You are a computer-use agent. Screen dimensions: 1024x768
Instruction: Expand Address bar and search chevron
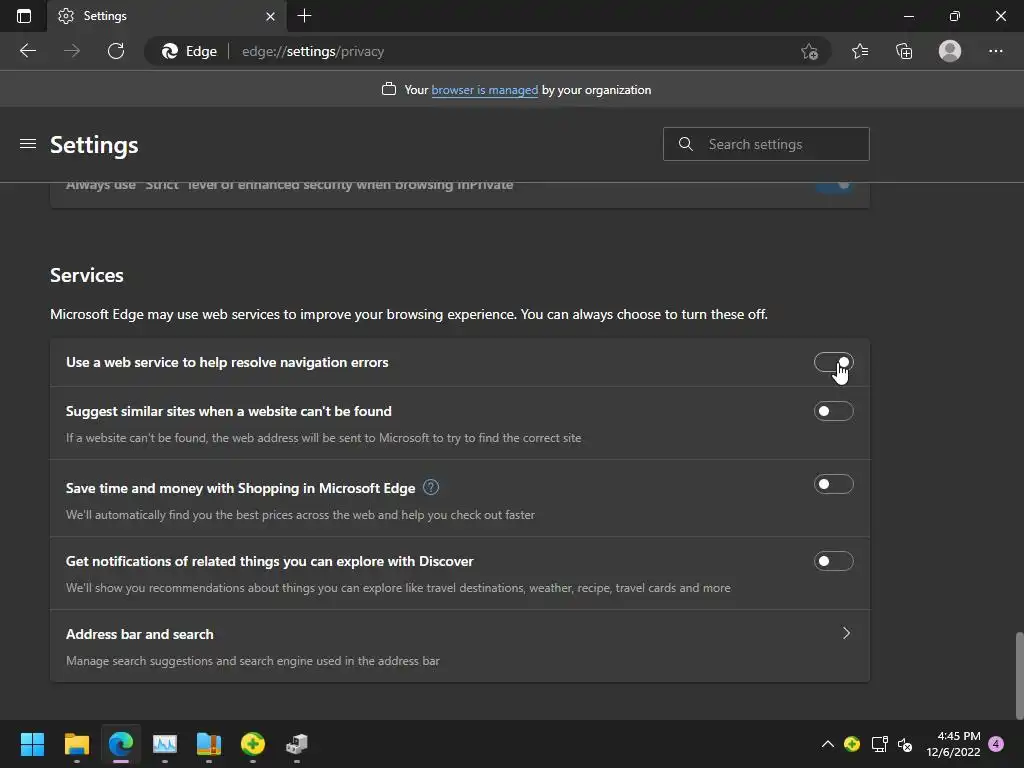pos(846,633)
